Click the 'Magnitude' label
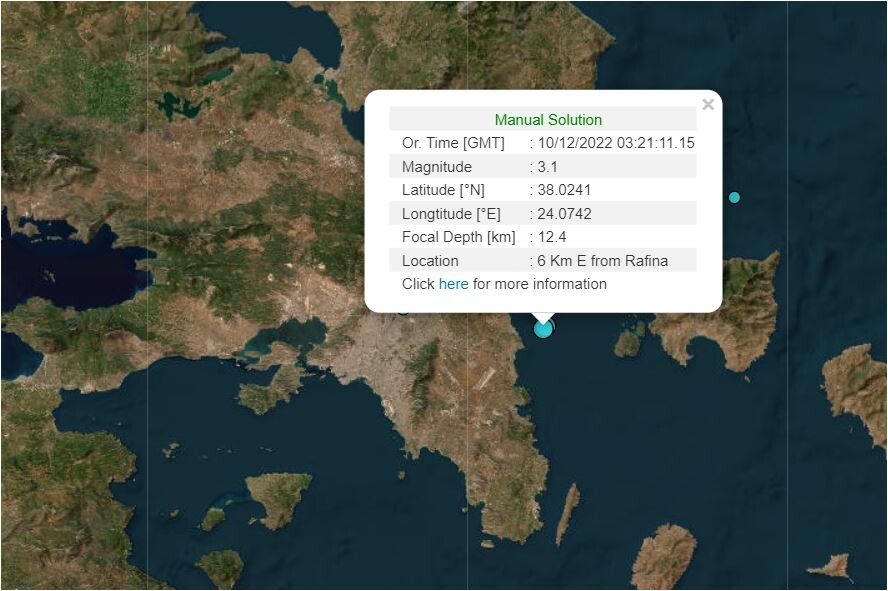This screenshot has height=591, width=888. [437, 167]
